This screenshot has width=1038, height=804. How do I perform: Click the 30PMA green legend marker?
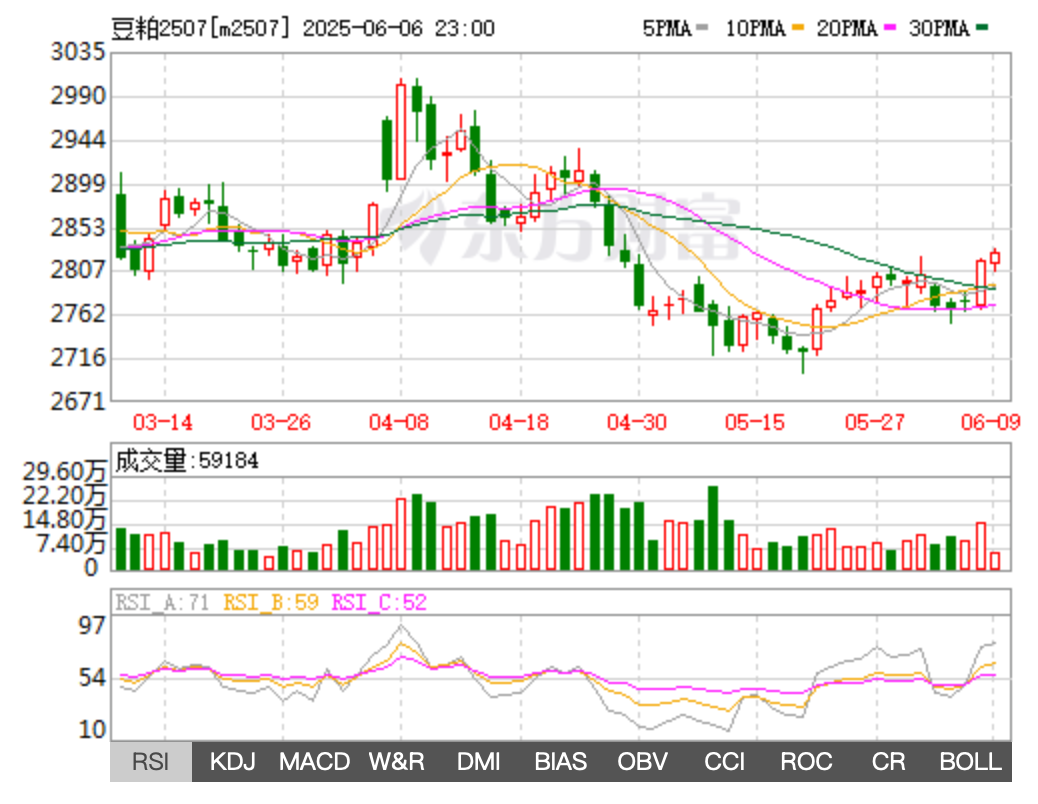(x=982, y=29)
